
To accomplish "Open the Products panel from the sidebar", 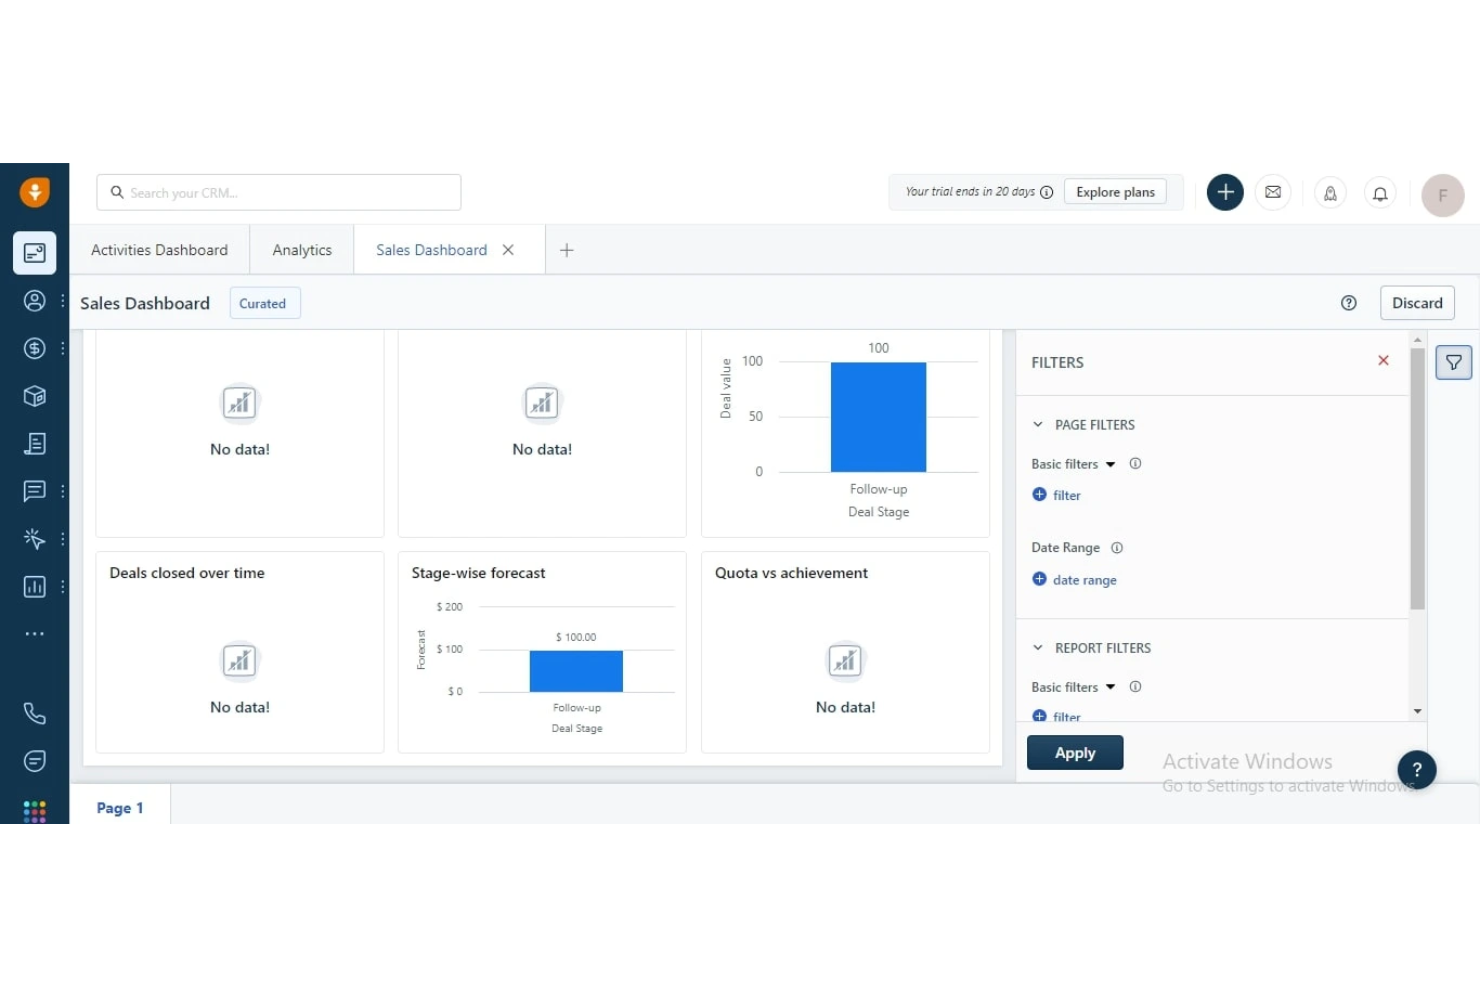I will [35, 396].
